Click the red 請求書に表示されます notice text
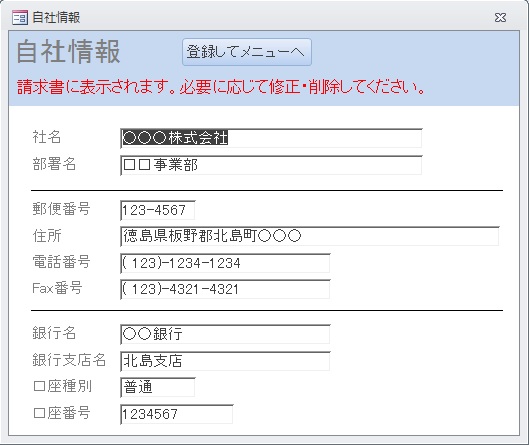The height and width of the screenshot is (445, 529). pos(221,87)
